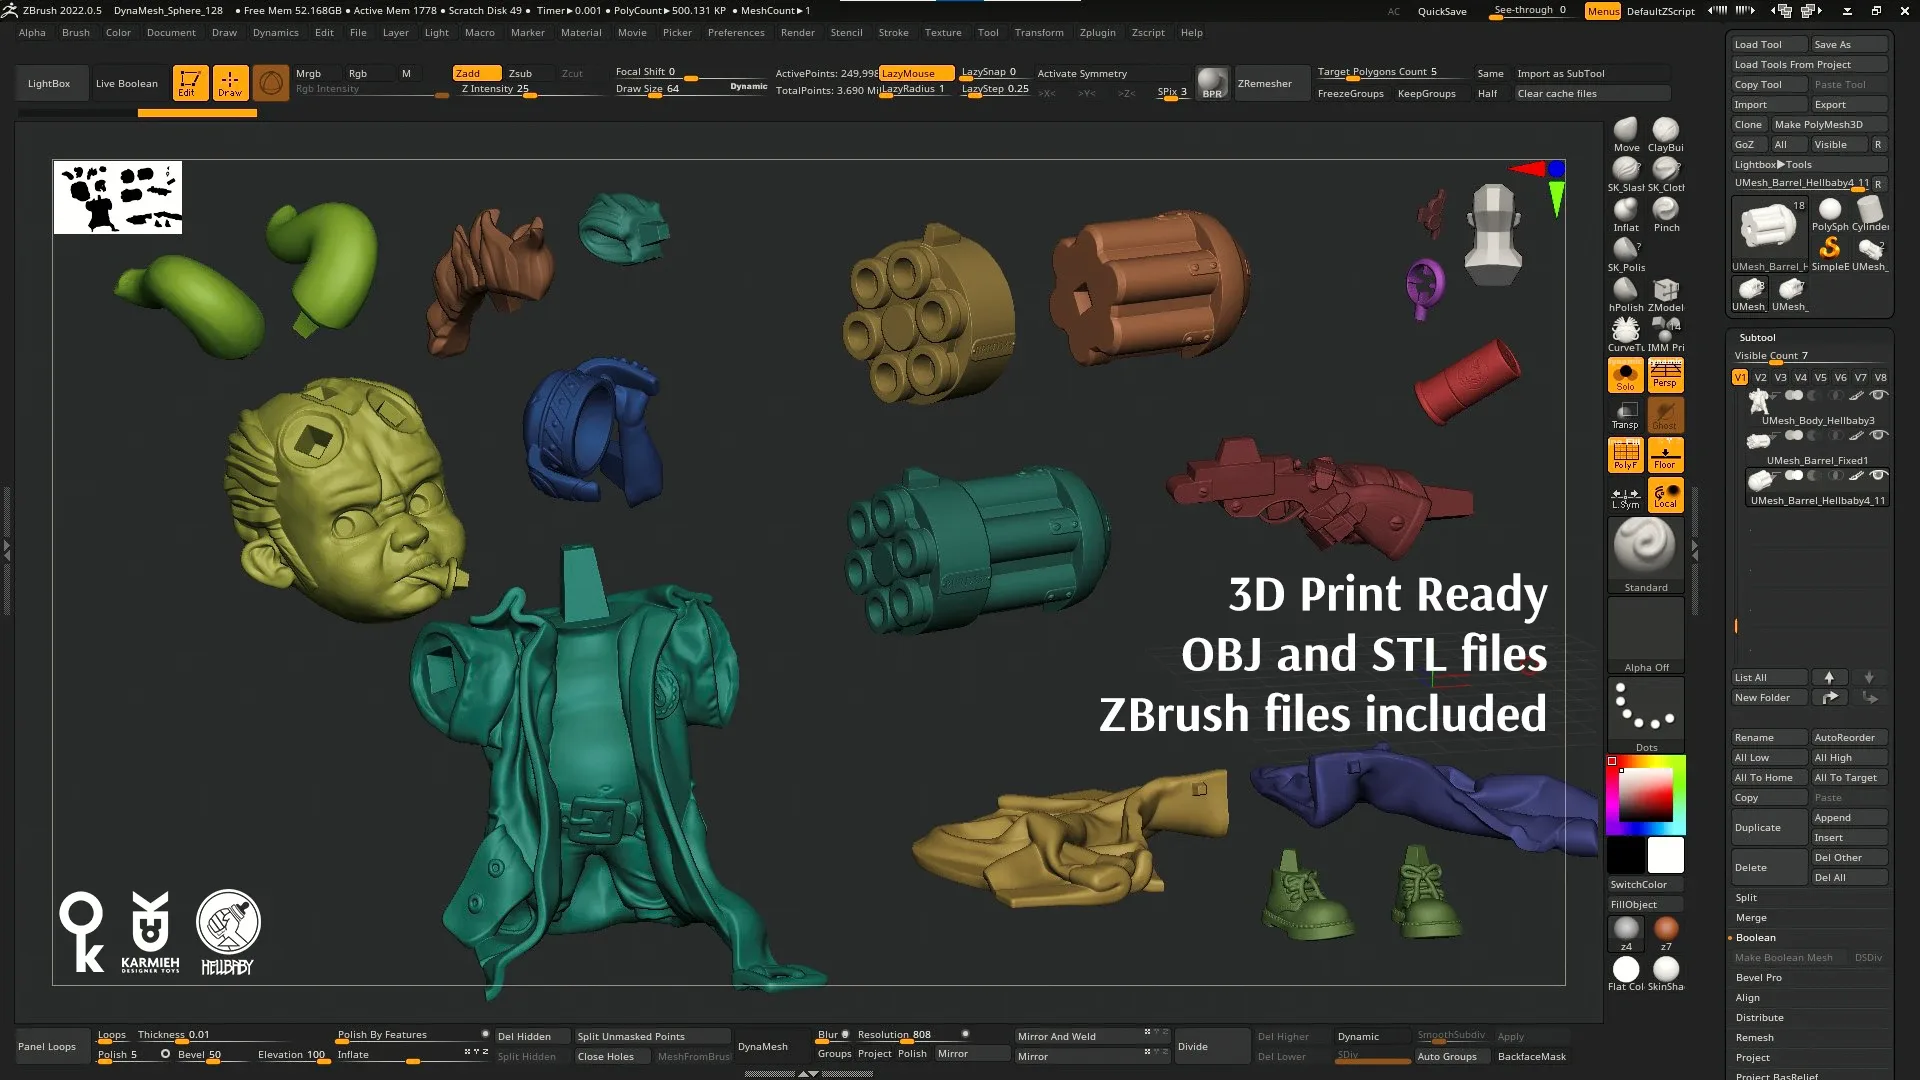1920x1080 pixels.
Task: Select the ClayBuildup brush icon
Action: pyautogui.click(x=1665, y=131)
